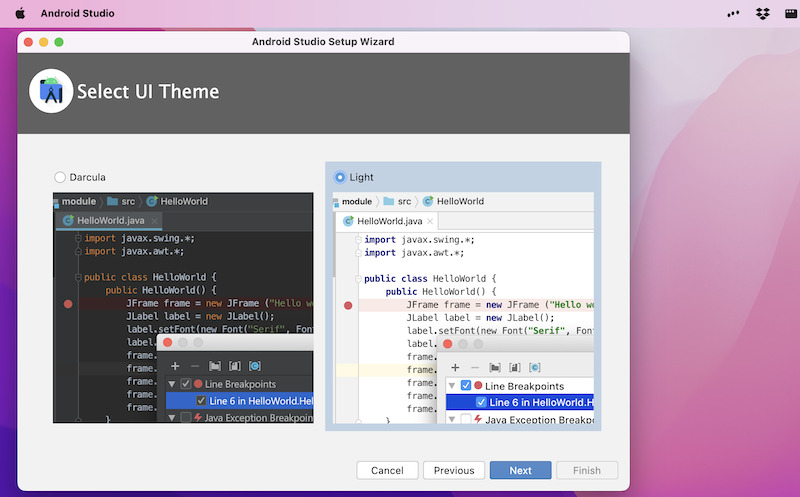Click the src folder icon in Darcula breadcrumb
The image size is (800, 497).
point(113,201)
